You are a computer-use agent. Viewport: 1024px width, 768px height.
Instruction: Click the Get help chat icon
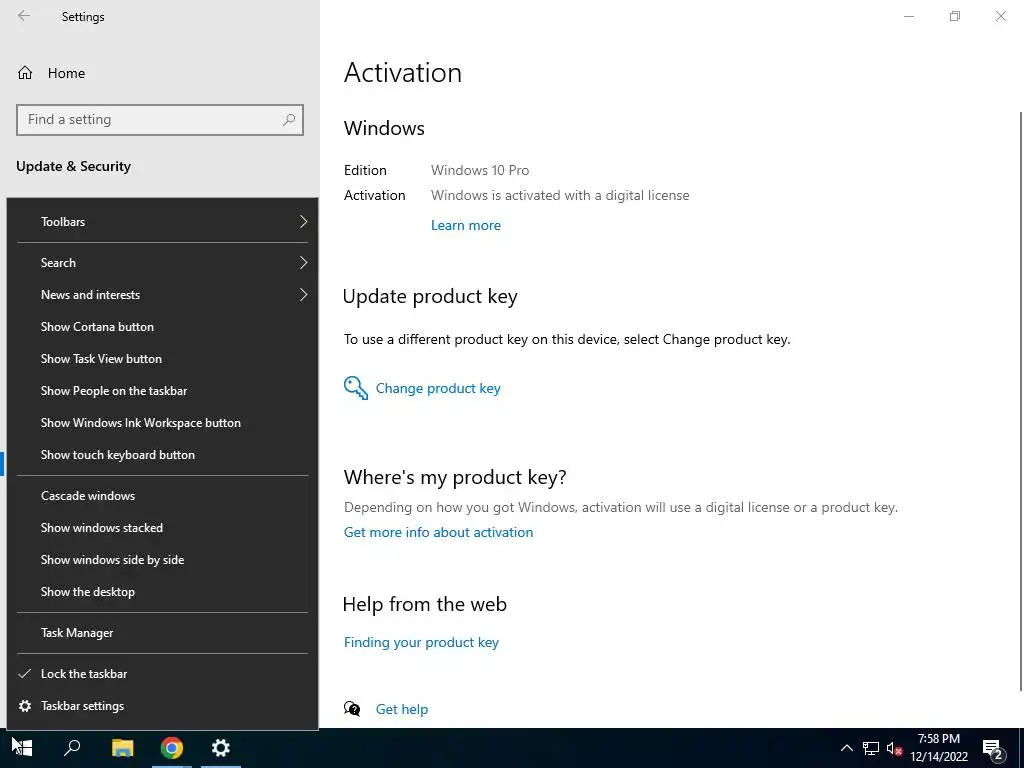(352, 709)
